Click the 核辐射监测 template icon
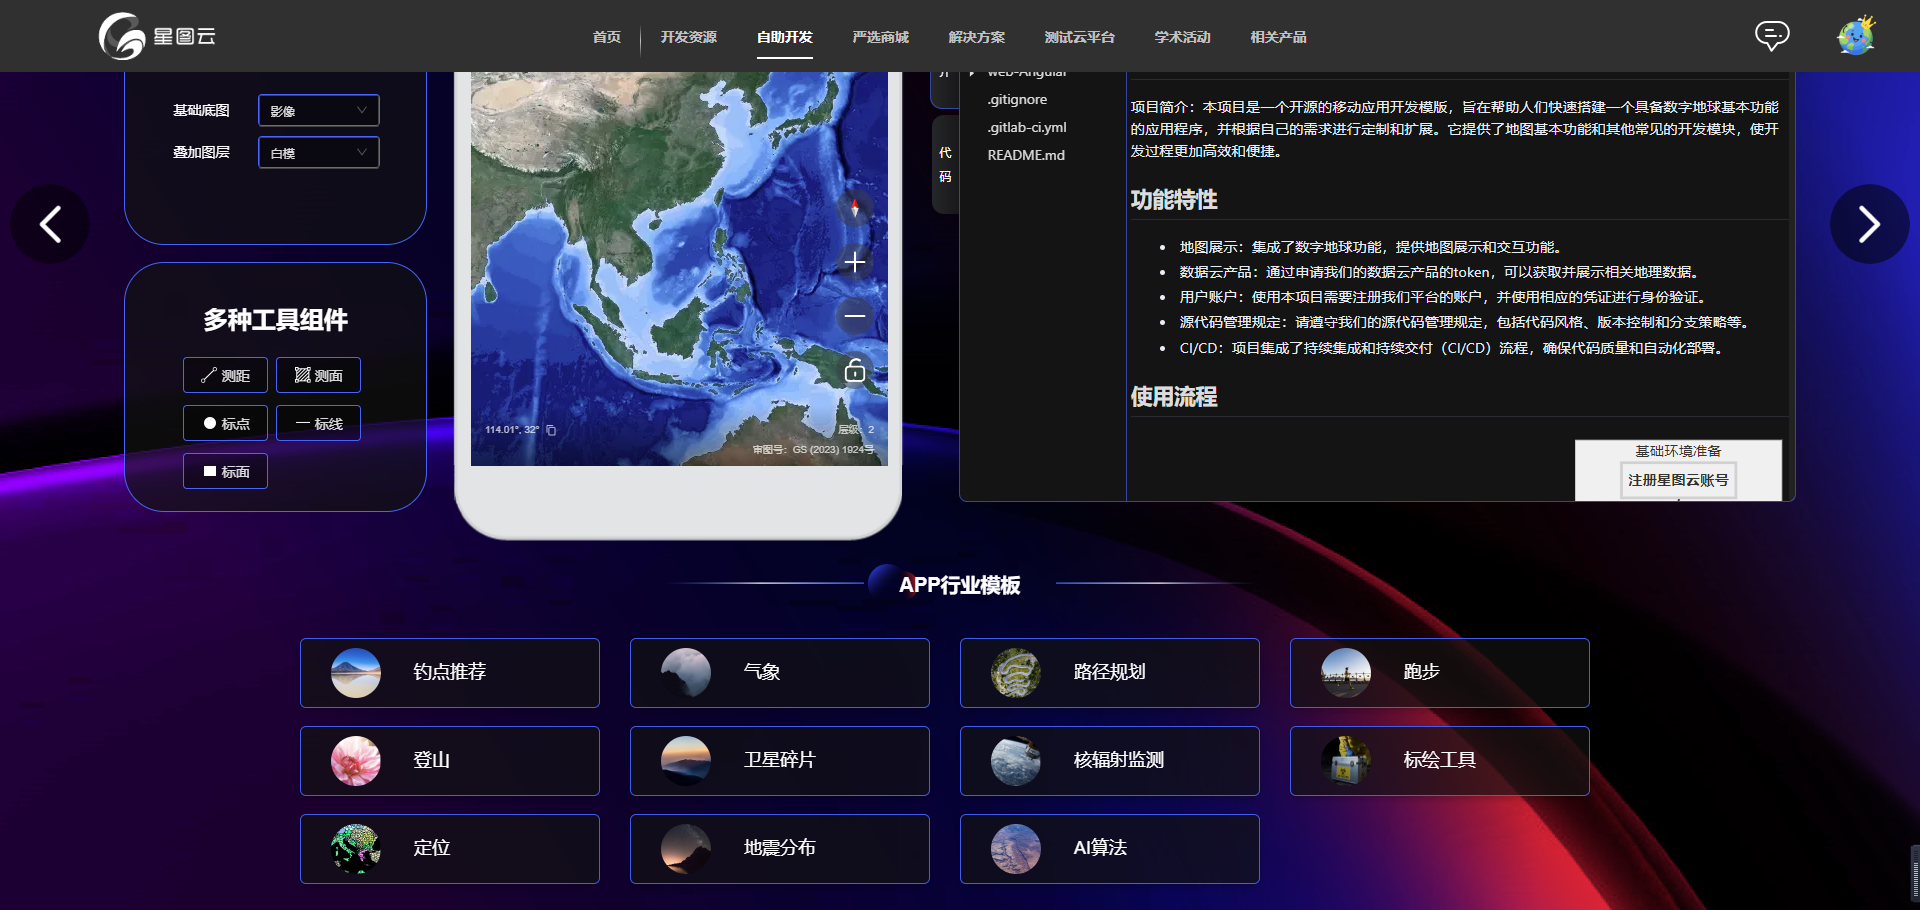The height and width of the screenshot is (910, 1920). click(x=1016, y=761)
